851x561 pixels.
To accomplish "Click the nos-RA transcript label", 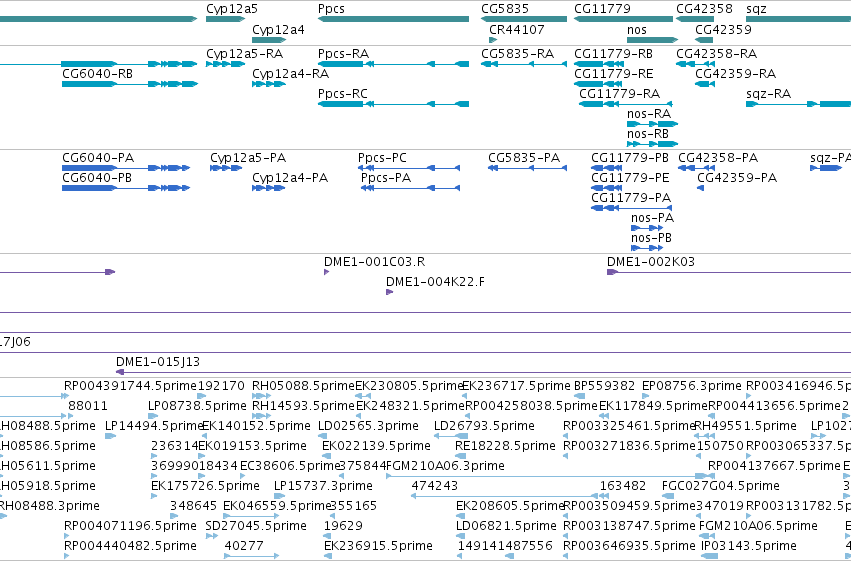I will click(649, 114).
